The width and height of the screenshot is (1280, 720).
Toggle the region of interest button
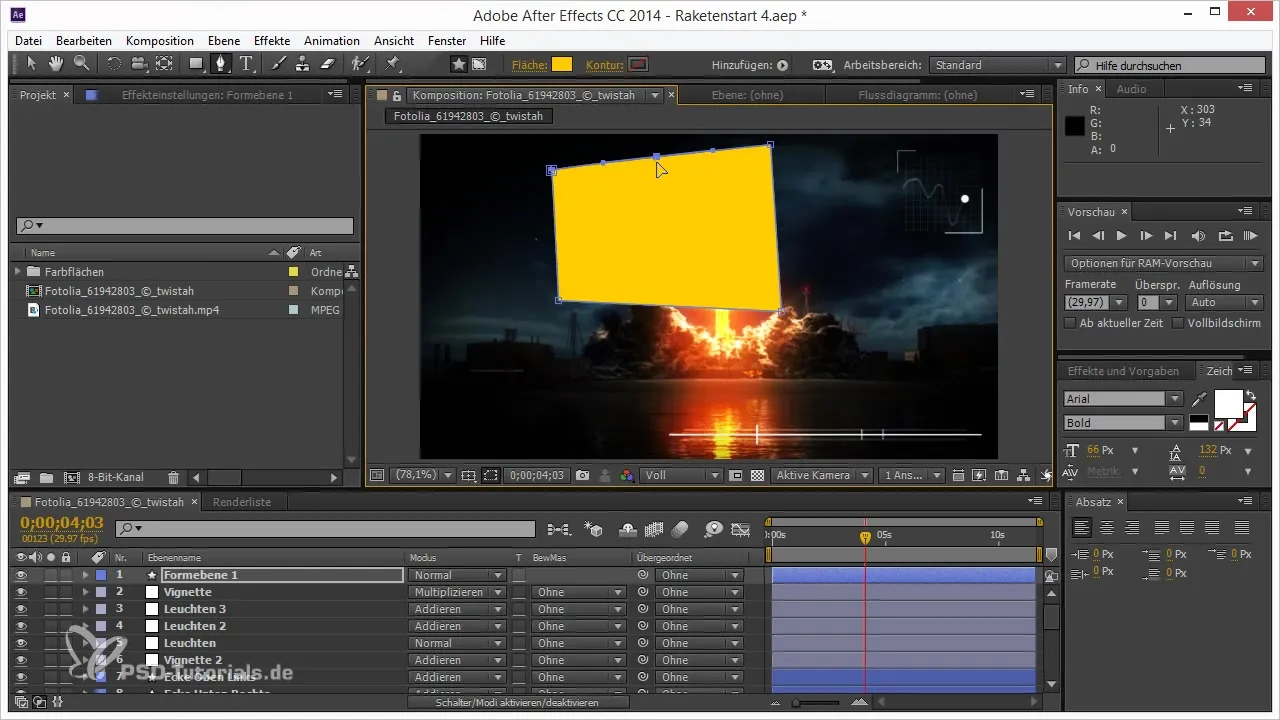click(x=491, y=475)
